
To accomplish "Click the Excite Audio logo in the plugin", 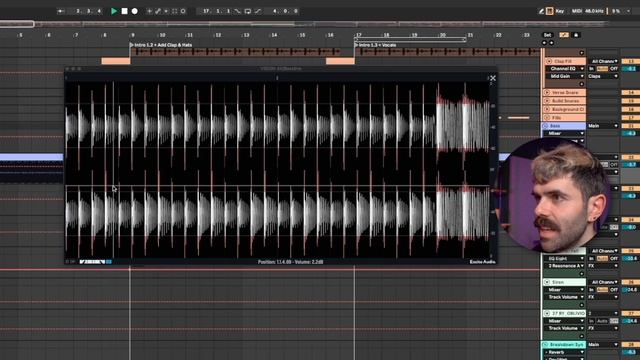I will tap(482, 262).
